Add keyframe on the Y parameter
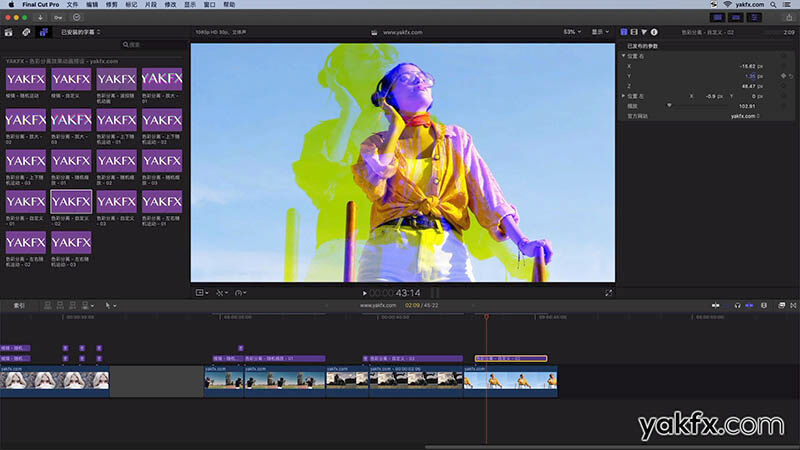Viewport: 800px width, 450px height. pos(783,76)
